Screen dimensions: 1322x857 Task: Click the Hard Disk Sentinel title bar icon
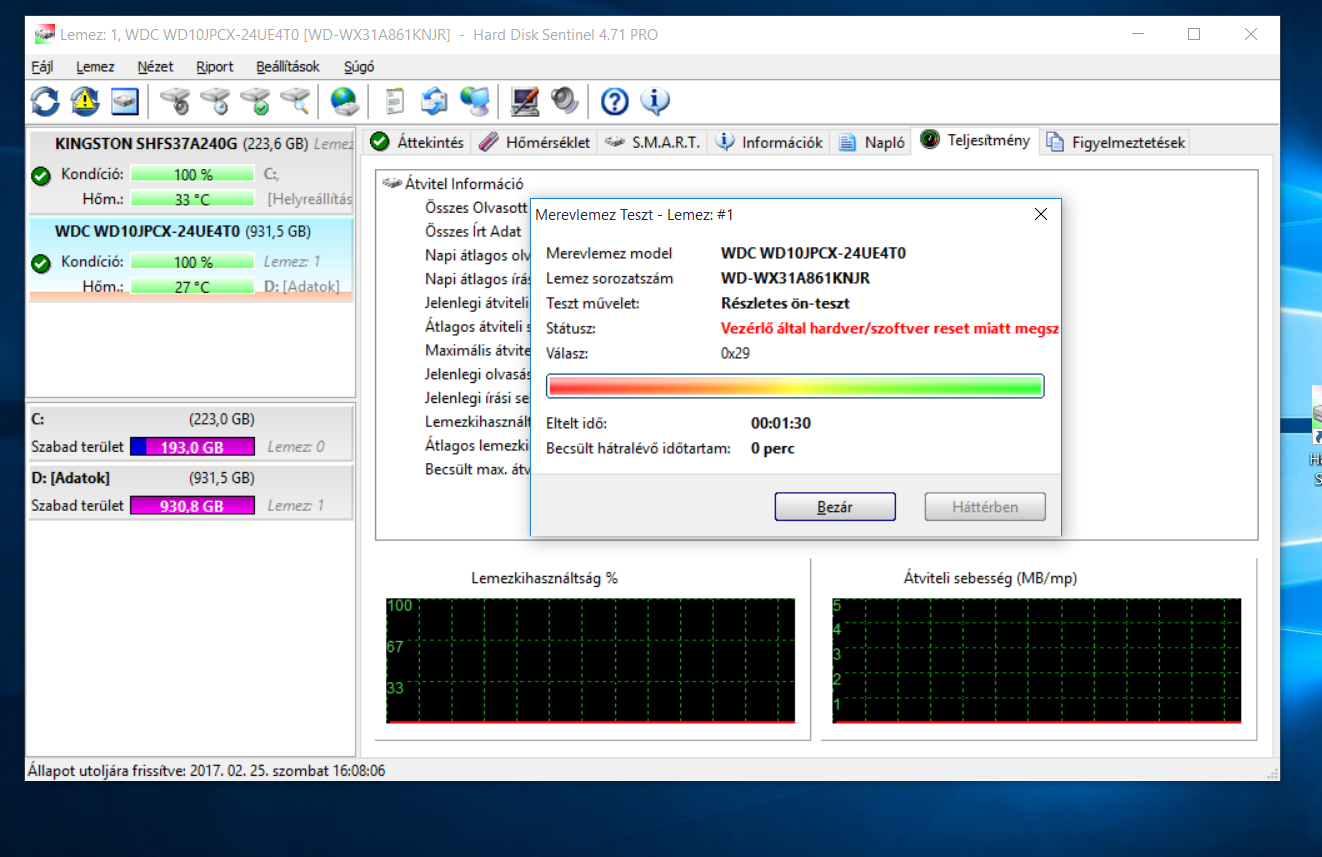click(x=45, y=34)
